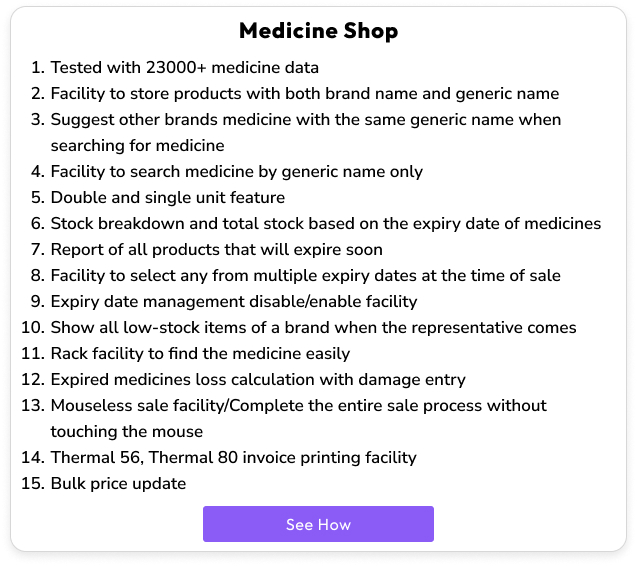
Task: Click 'select any from multiple expiry dates' item
Action: 306,276
